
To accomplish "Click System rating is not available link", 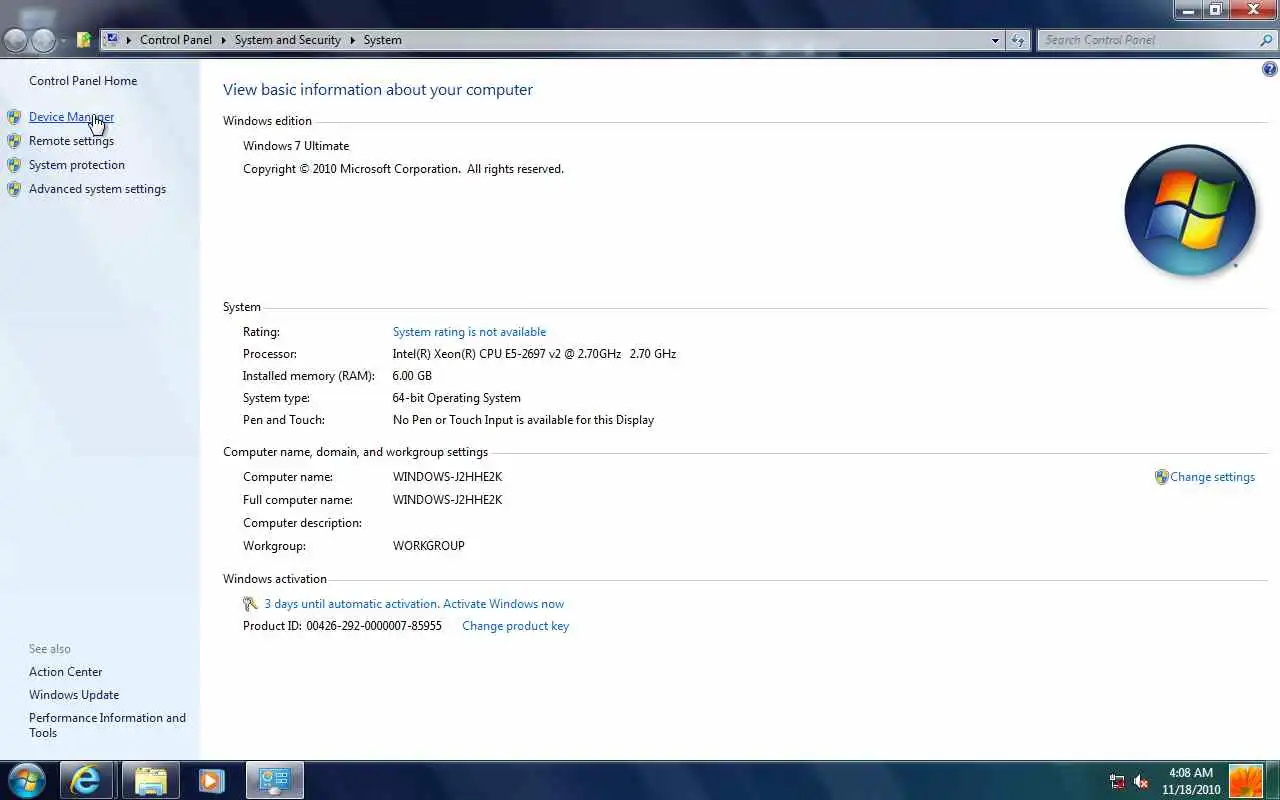I will point(469,332).
